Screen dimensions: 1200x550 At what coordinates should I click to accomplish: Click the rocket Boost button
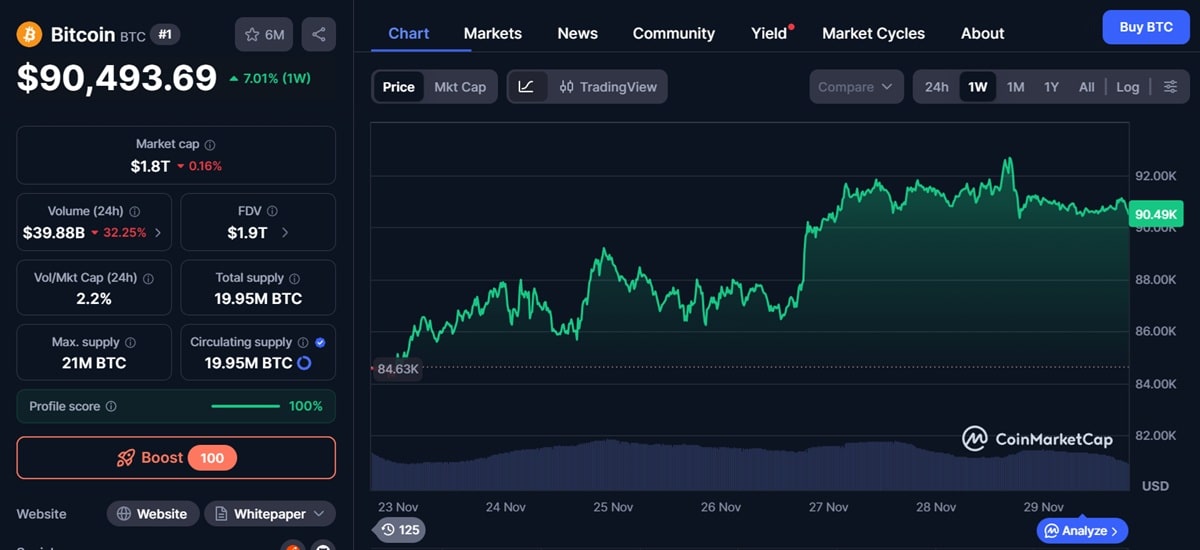click(176, 458)
